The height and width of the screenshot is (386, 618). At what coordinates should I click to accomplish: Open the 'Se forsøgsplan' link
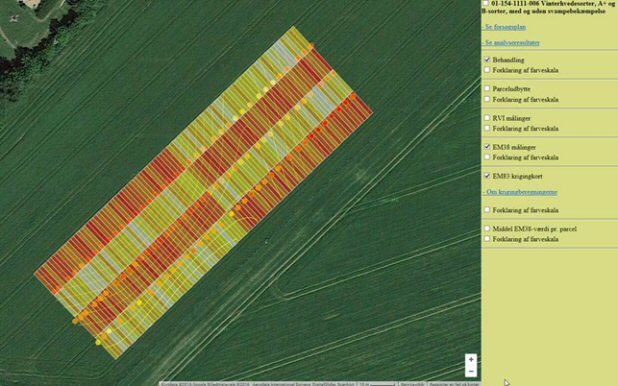[504, 27]
